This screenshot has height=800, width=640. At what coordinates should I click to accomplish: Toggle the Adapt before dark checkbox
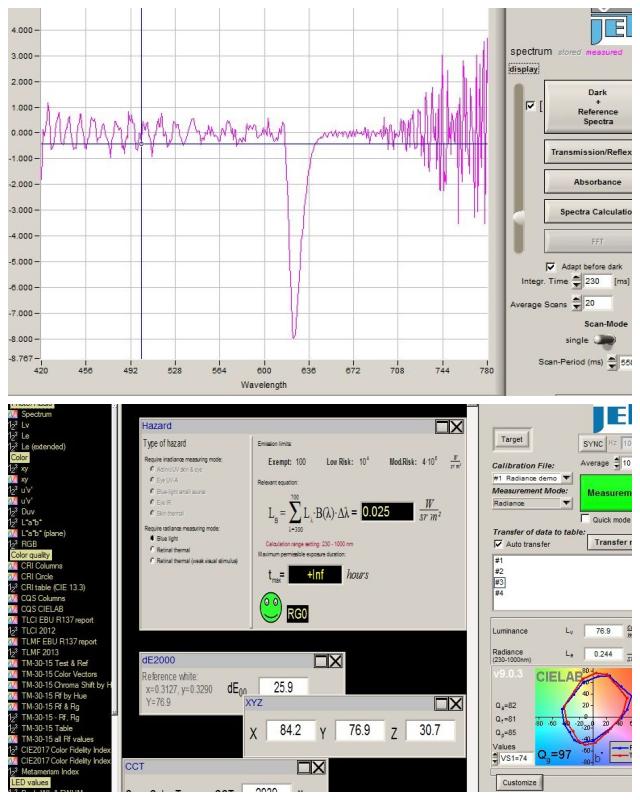pyautogui.click(x=551, y=267)
